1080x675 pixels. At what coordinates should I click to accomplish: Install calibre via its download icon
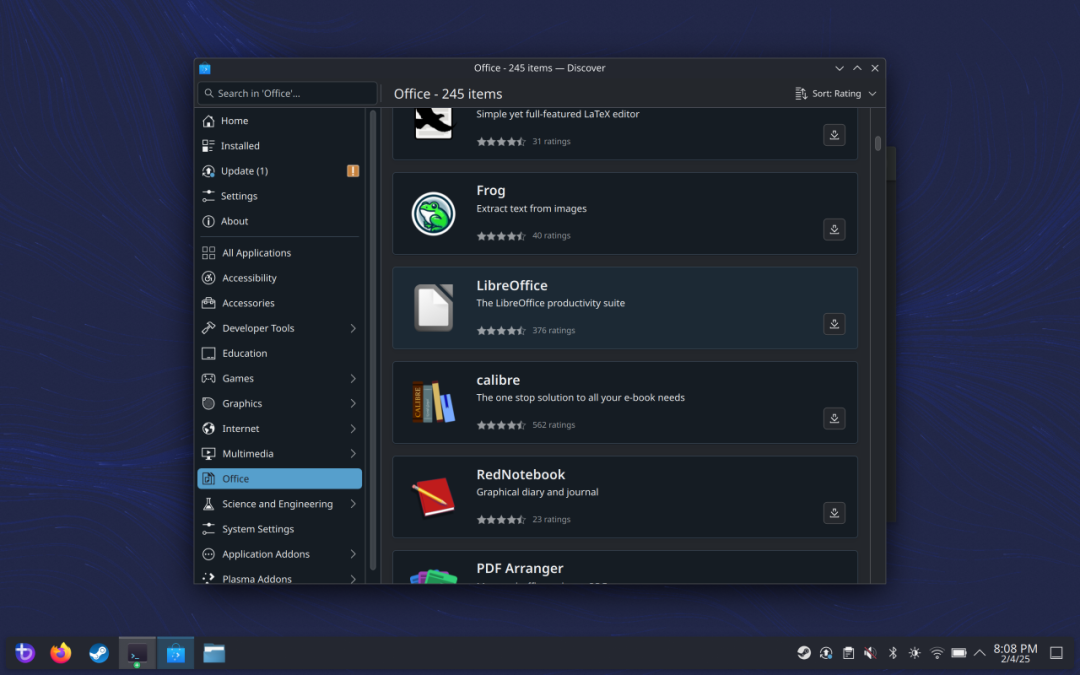(834, 418)
